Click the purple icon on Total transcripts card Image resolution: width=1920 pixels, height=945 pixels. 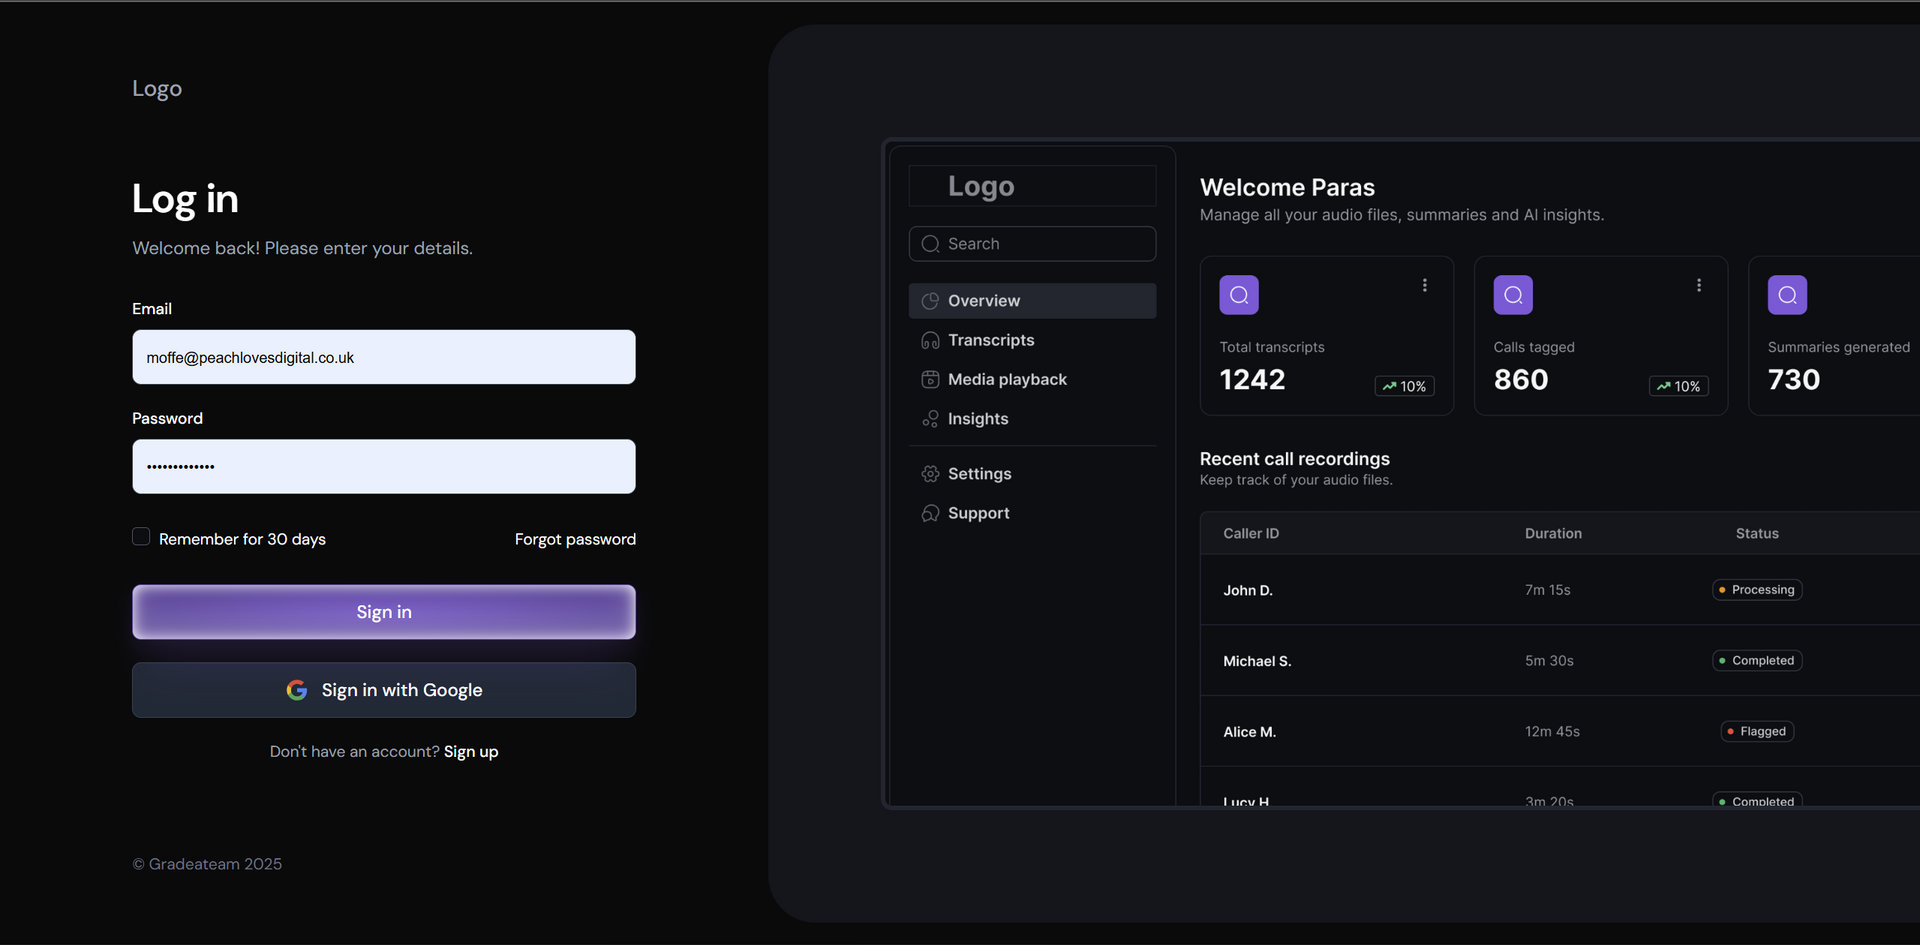[1238, 294]
